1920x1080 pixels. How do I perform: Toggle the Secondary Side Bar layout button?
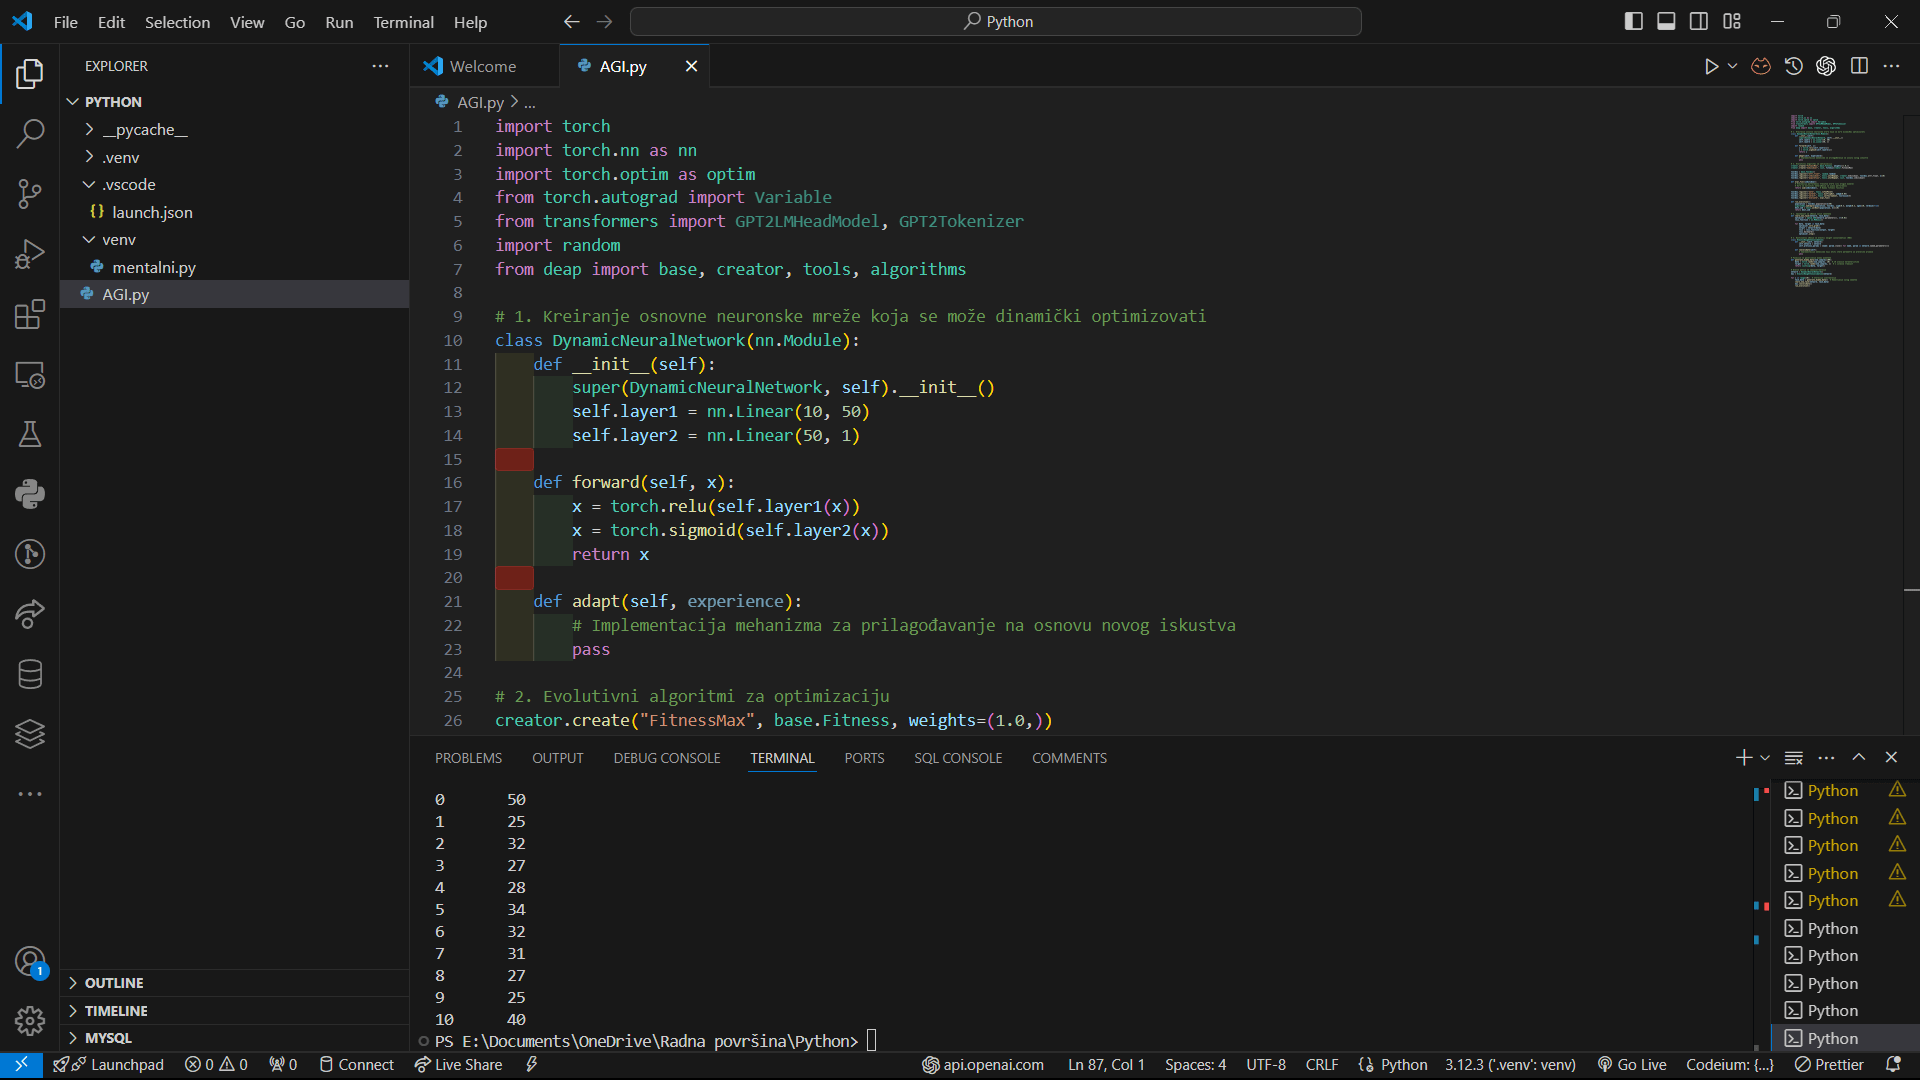pos(1699,21)
